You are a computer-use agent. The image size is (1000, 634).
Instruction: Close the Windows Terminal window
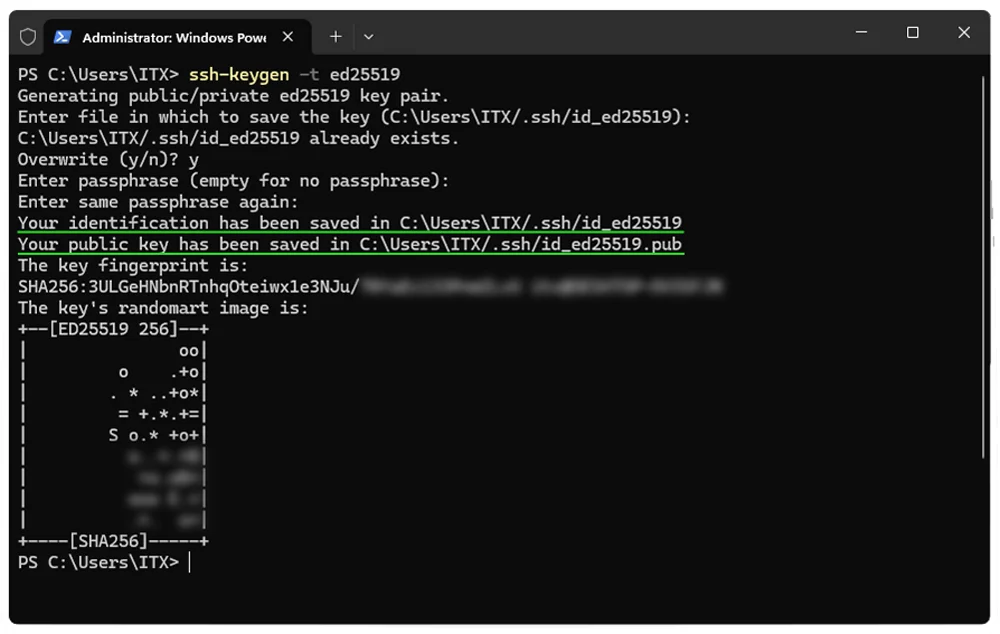point(963,33)
